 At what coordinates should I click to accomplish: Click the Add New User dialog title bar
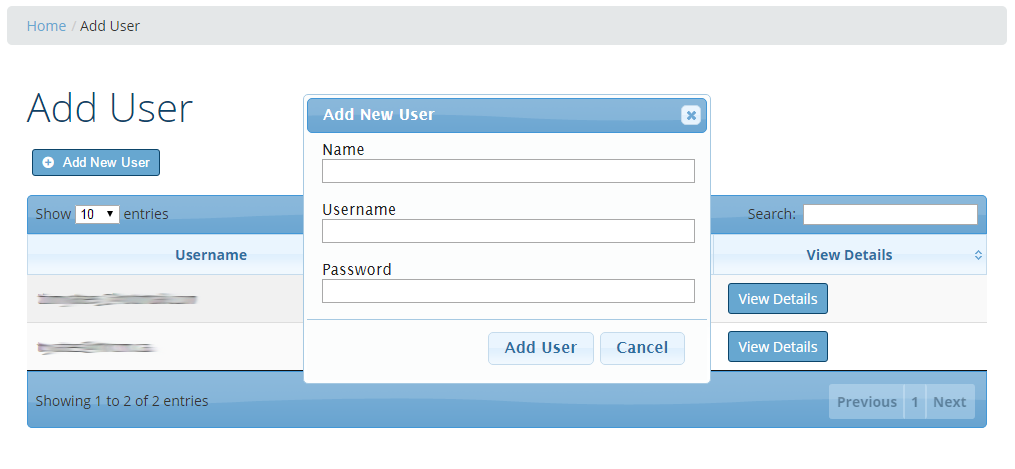[480, 115]
